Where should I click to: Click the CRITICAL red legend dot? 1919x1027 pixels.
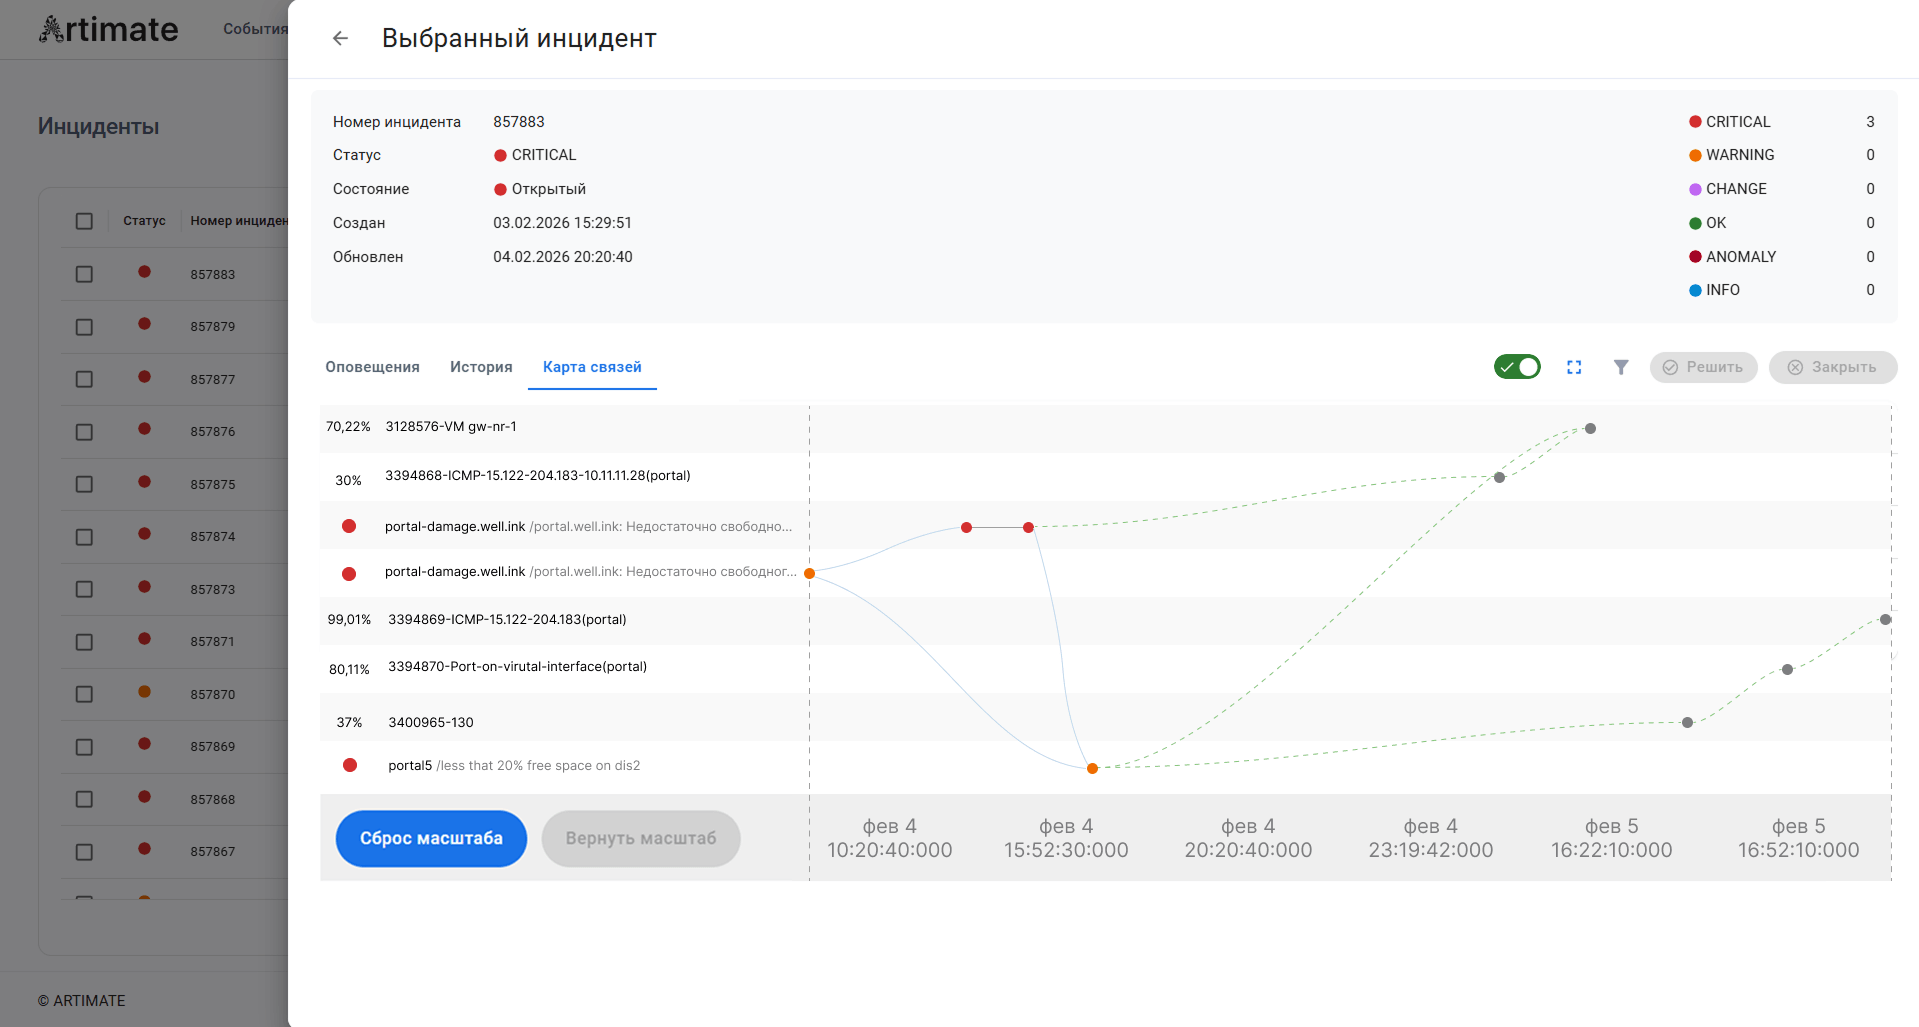[1695, 122]
